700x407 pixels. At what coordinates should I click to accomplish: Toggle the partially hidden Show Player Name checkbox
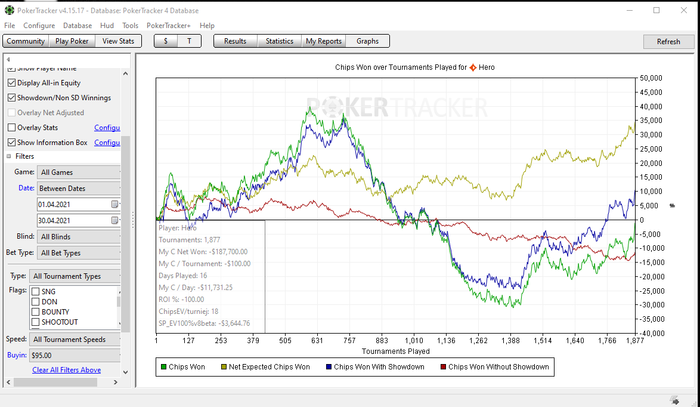12,69
